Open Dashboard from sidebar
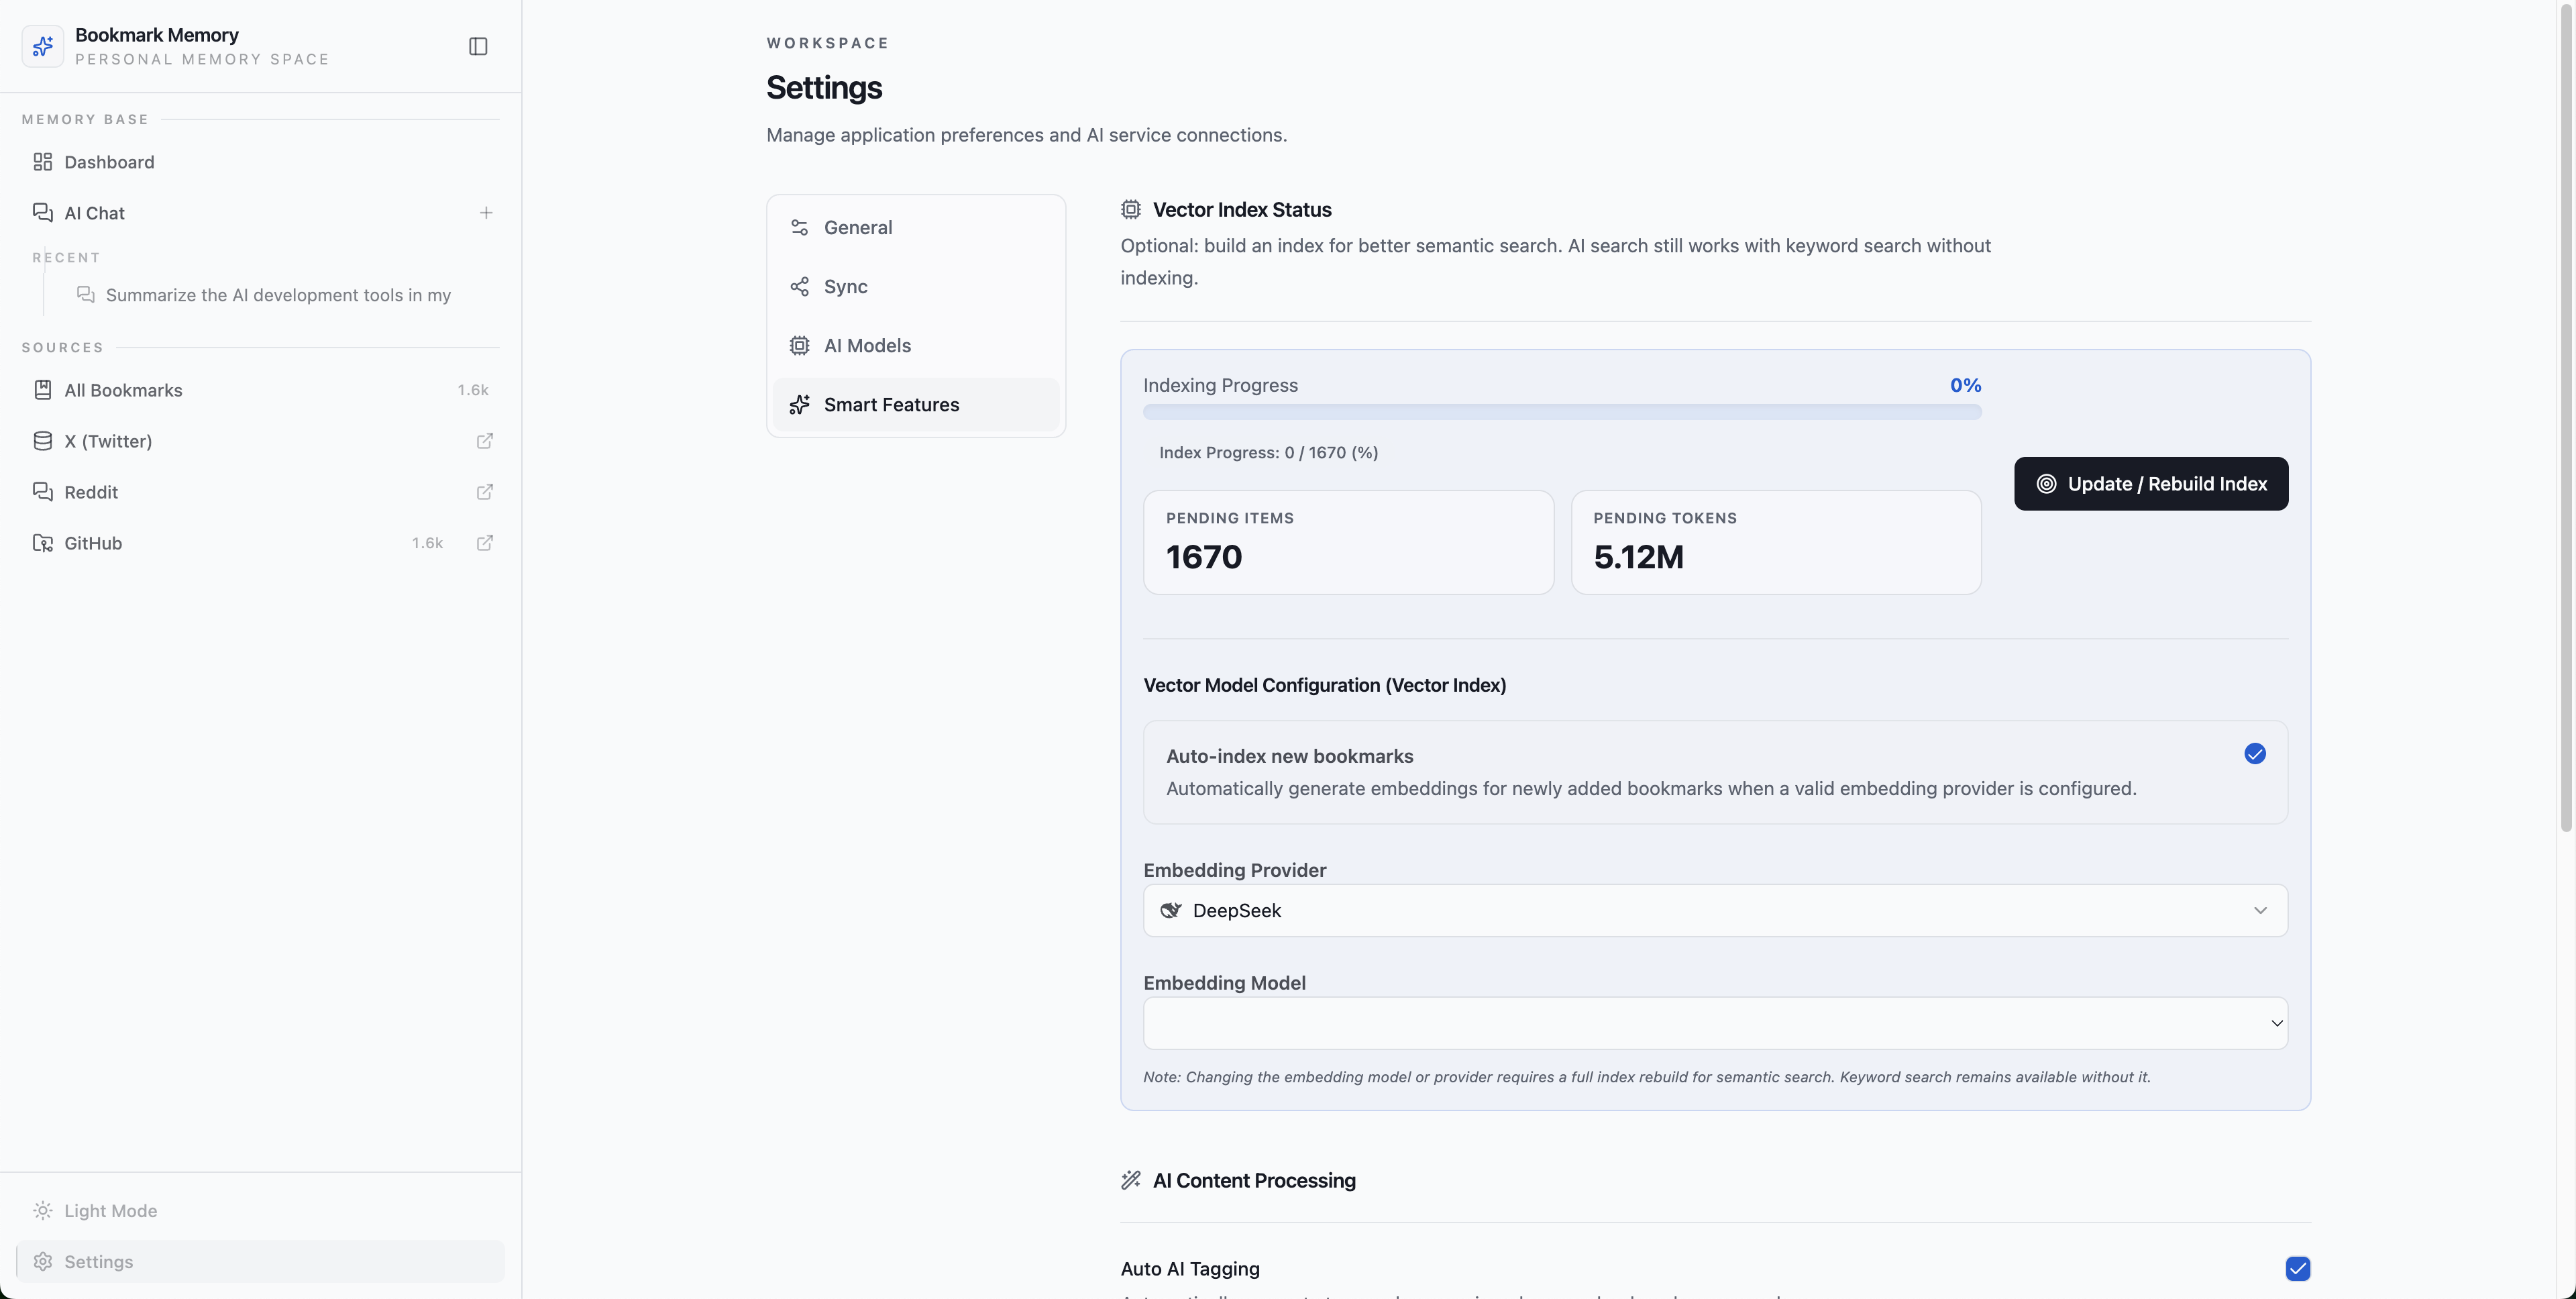 109,162
